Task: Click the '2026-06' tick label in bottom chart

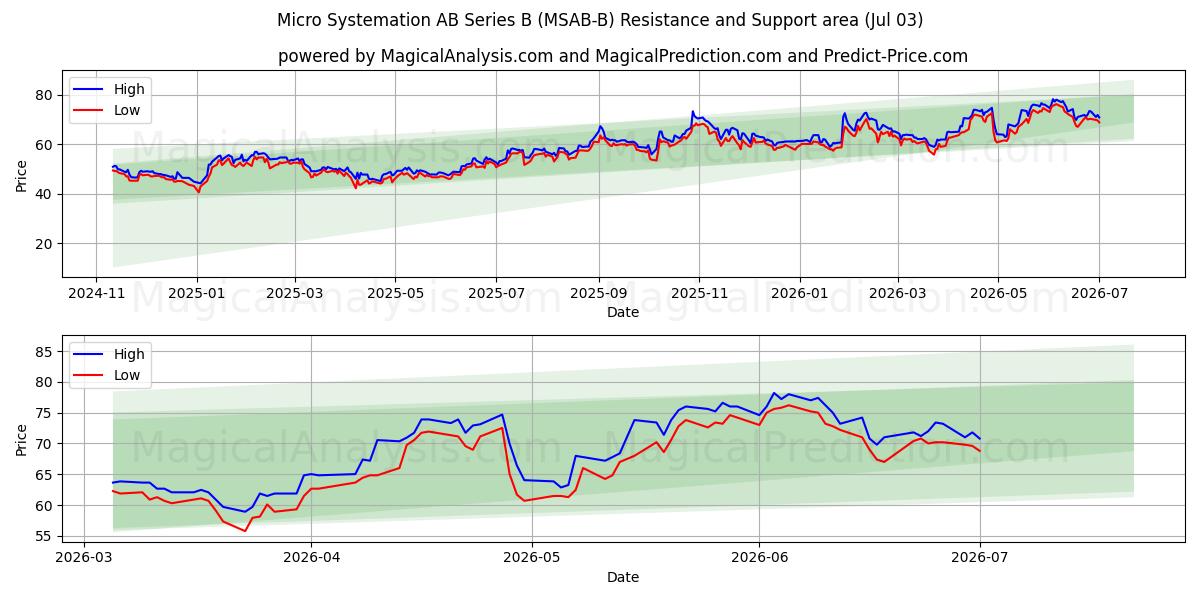Action: click(759, 559)
